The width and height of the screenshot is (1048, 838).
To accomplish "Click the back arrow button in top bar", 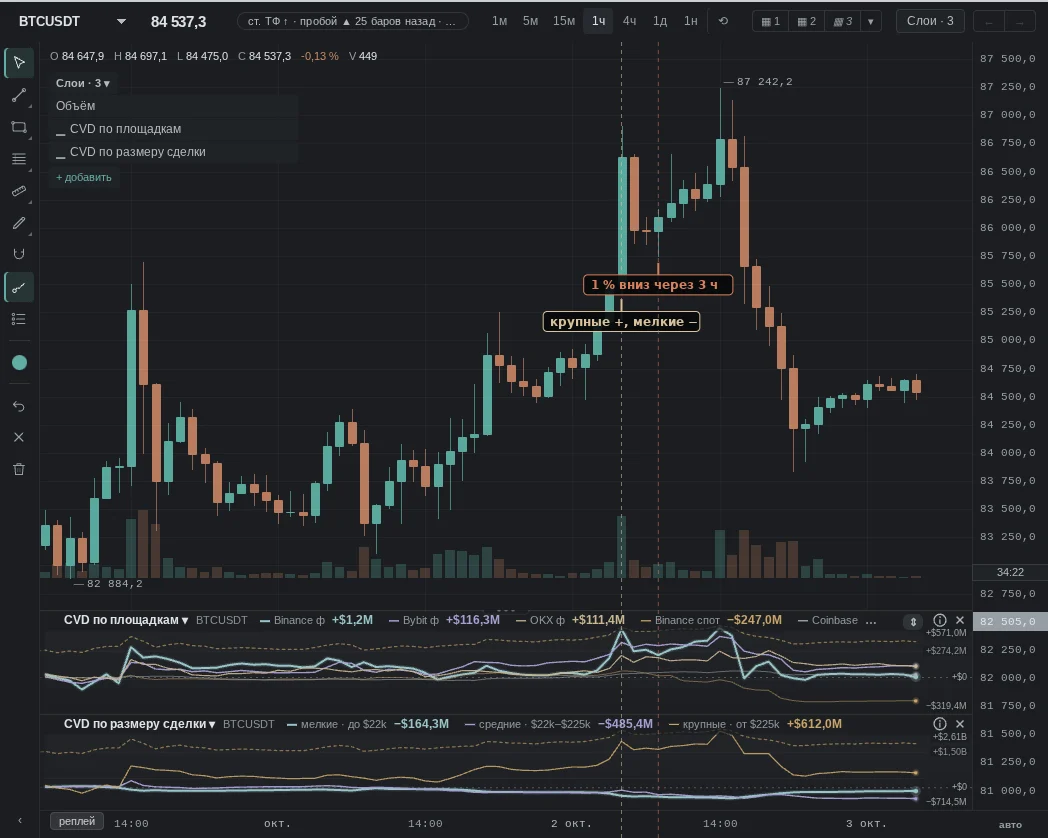I will pos(989,22).
